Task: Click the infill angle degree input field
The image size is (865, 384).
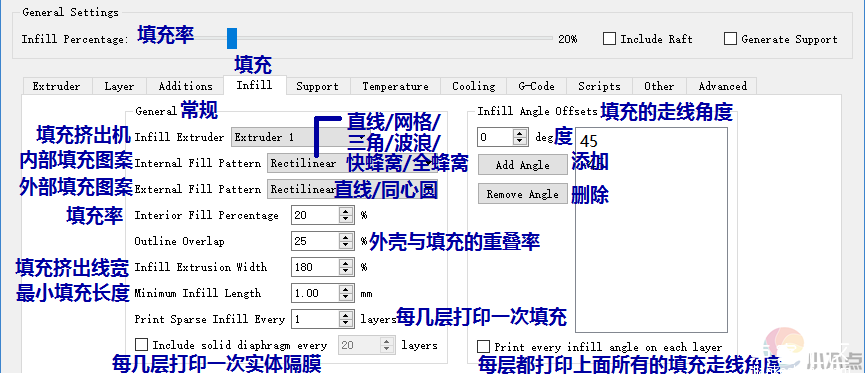Action: 495,137
